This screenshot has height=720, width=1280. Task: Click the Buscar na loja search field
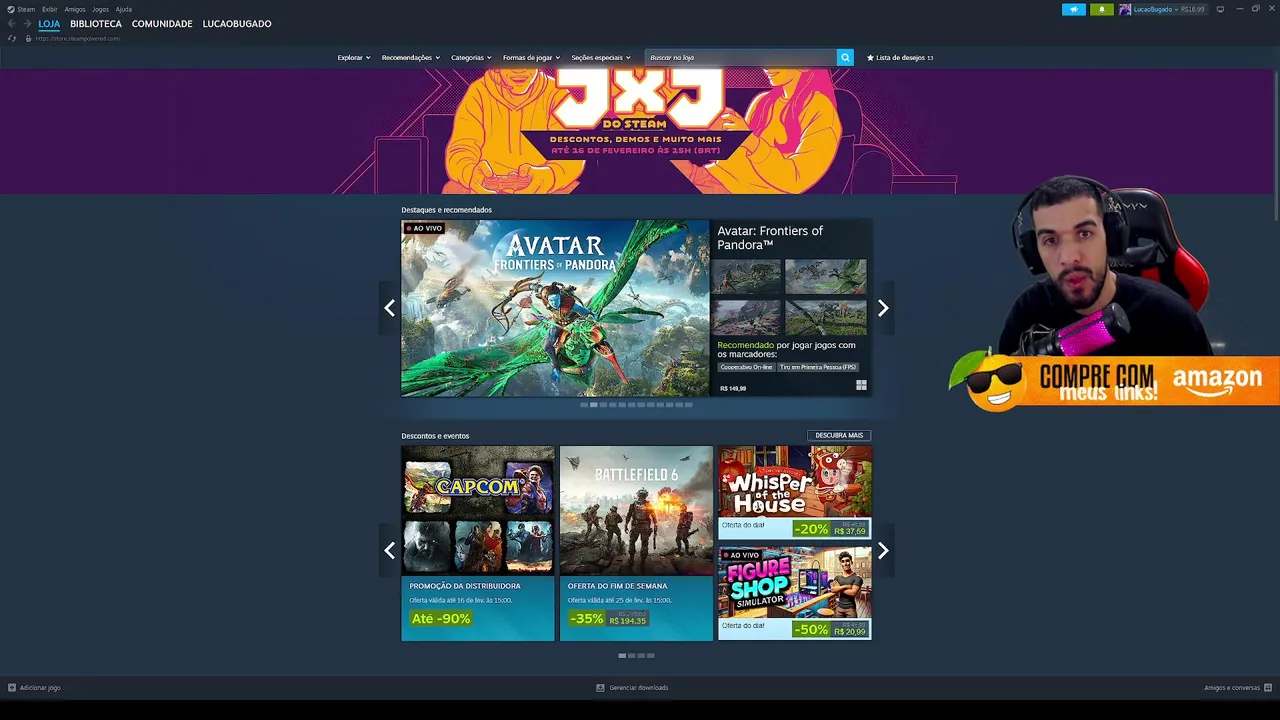tap(741, 57)
